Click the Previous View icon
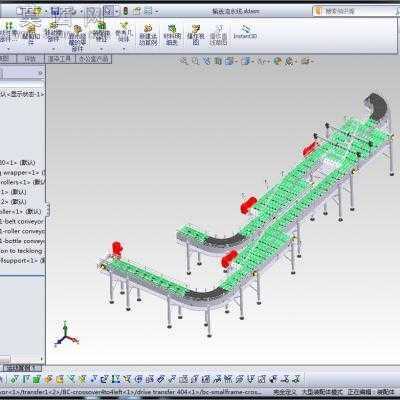Screen dimensions: 400x400 point(207,61)
